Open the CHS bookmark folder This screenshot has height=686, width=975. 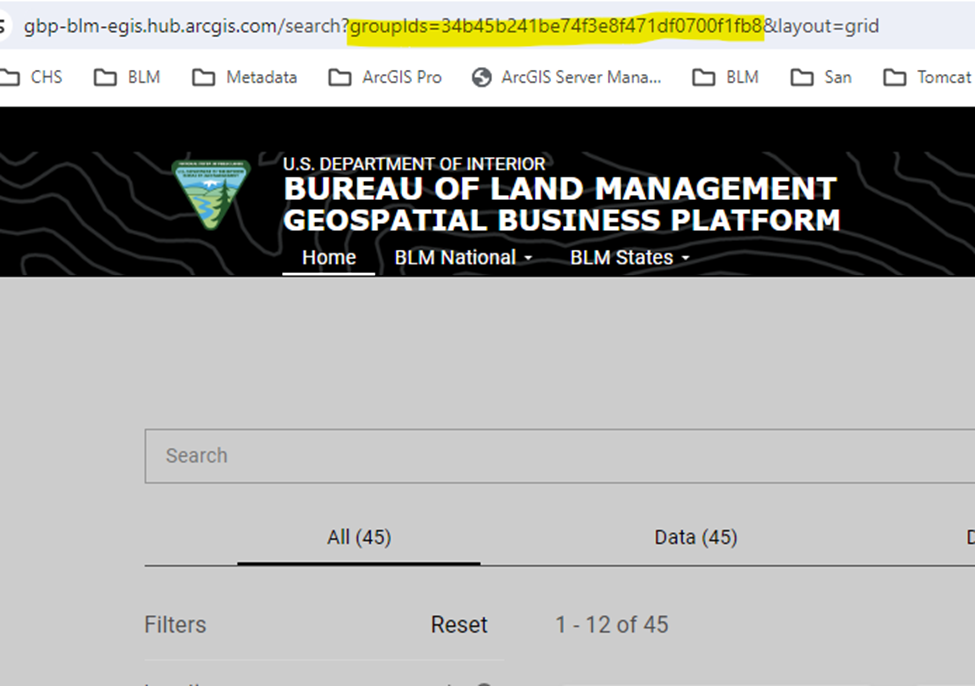[31, 77]
